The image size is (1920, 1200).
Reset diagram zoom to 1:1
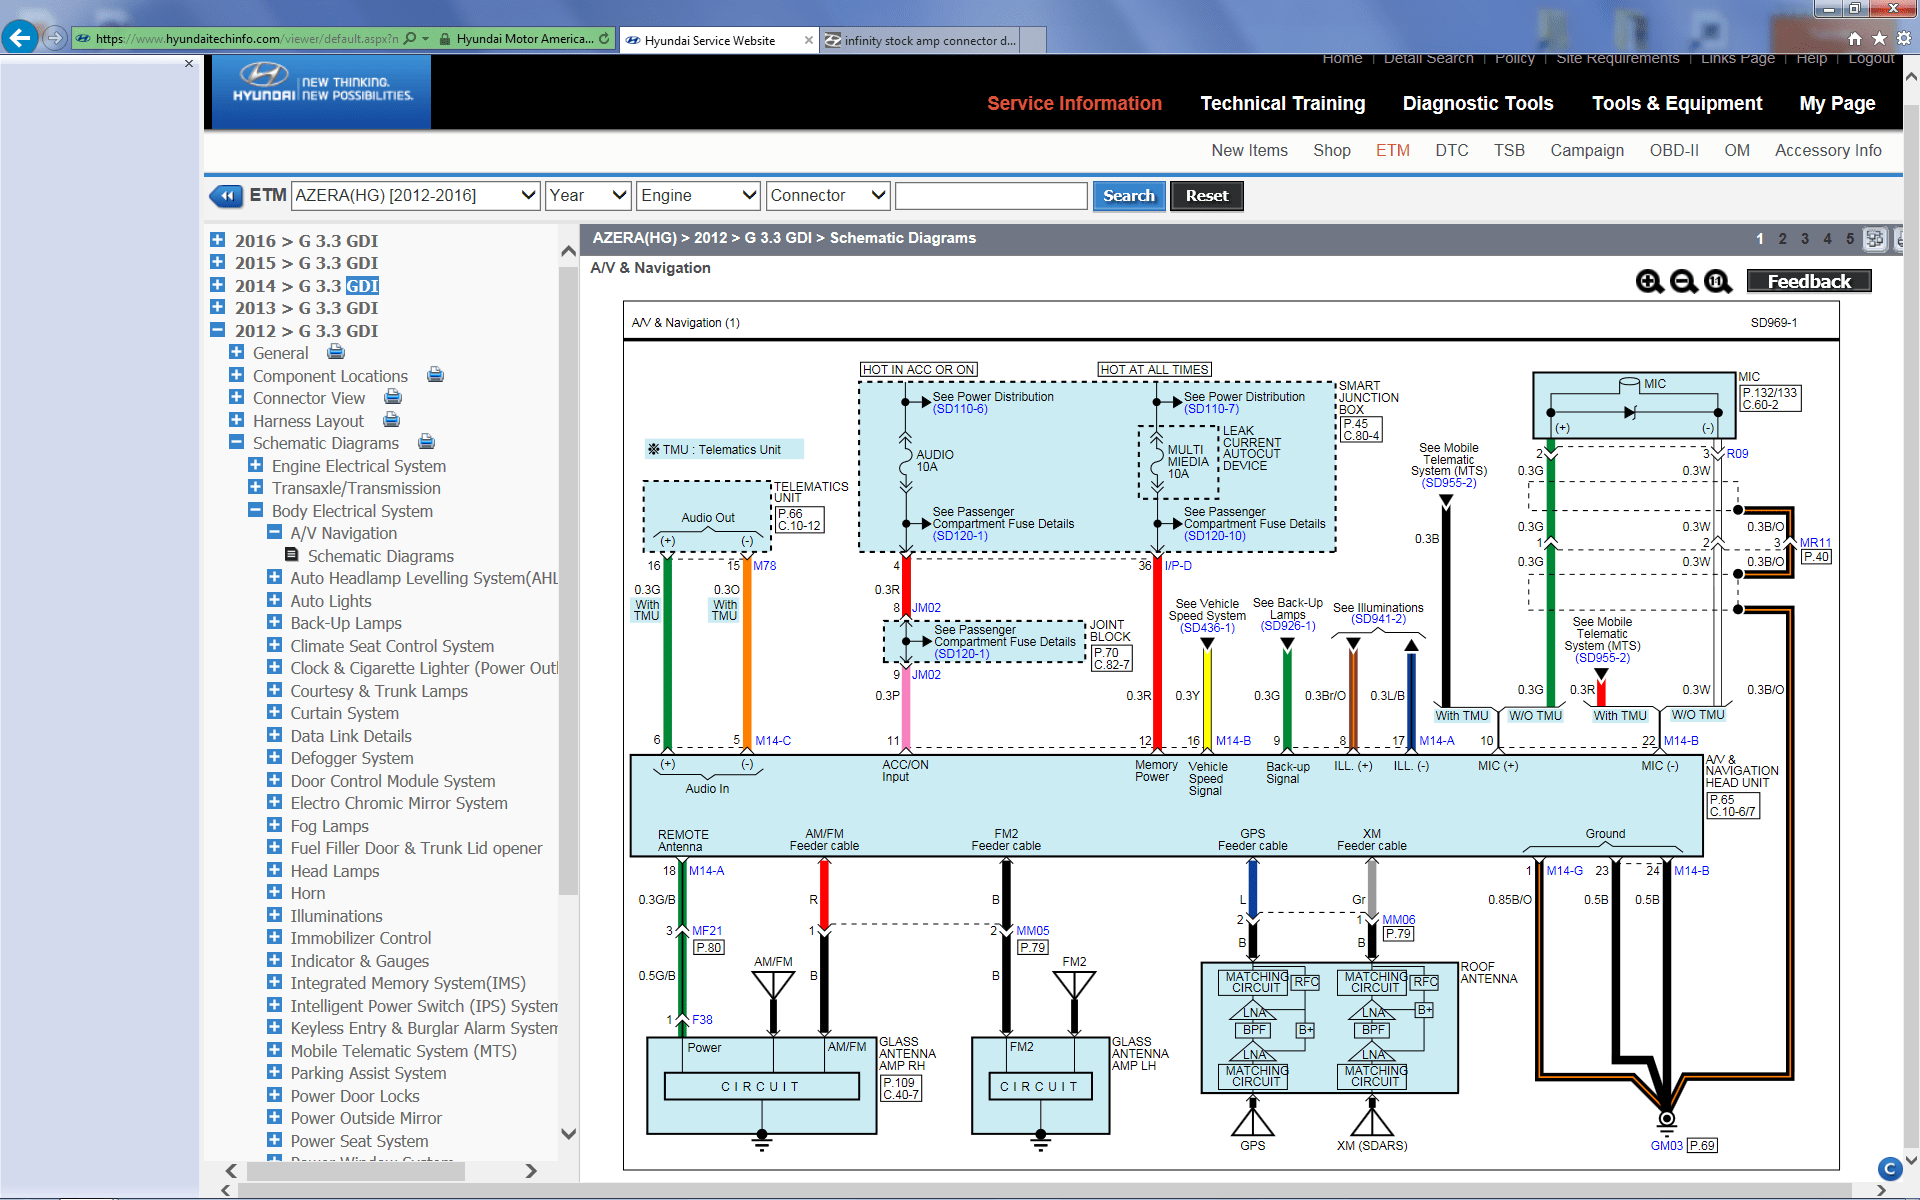[1717, 282]
